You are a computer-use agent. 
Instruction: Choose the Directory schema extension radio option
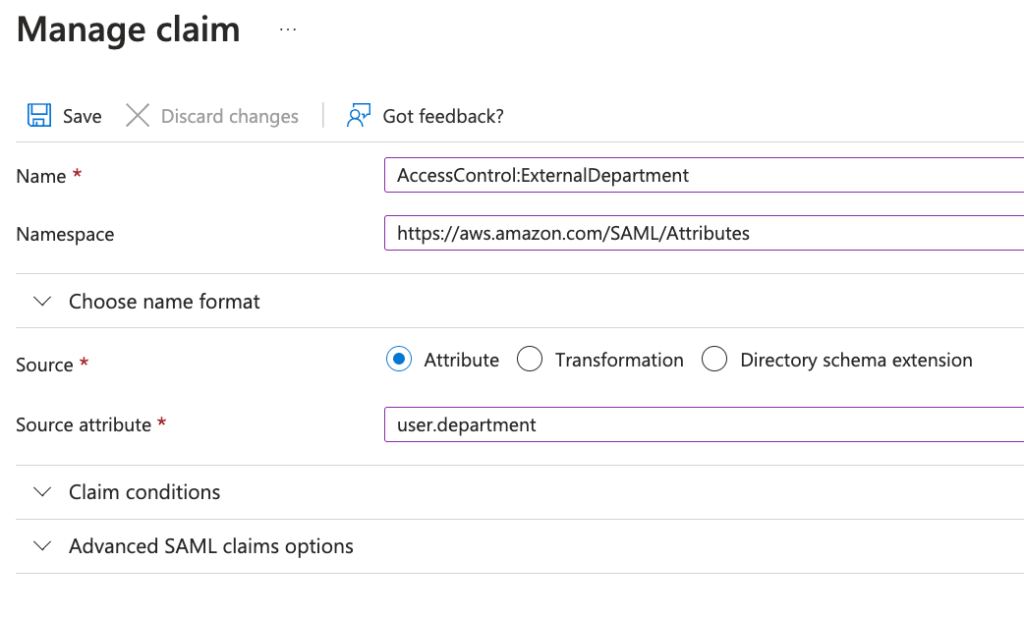pyautogui.click(x=714, y=360)
